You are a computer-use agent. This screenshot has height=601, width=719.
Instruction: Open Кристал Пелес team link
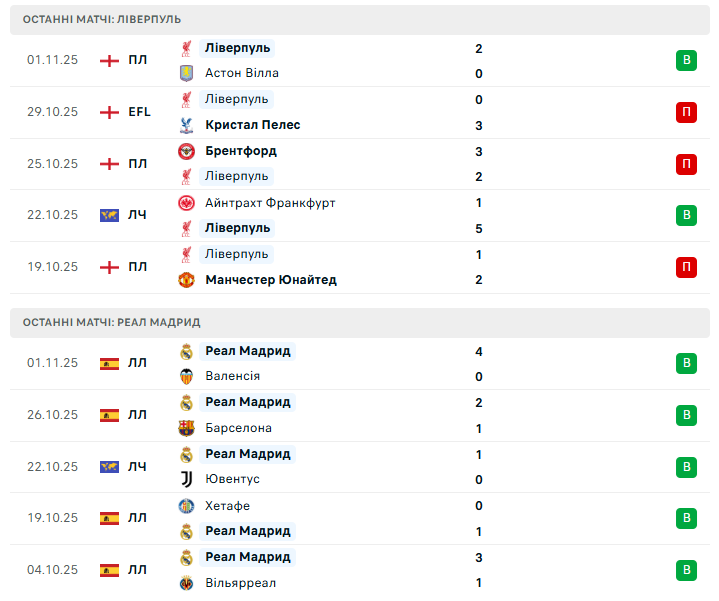[252, 125]
